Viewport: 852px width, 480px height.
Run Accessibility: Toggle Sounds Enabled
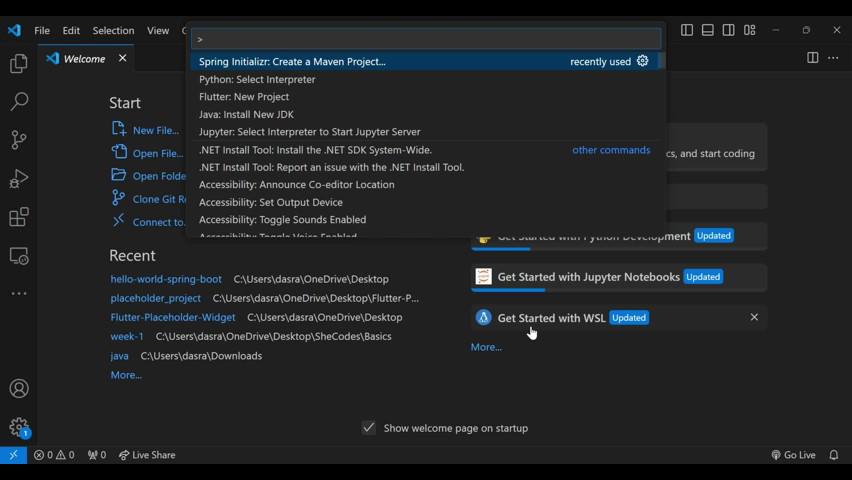tap(424, 220)
